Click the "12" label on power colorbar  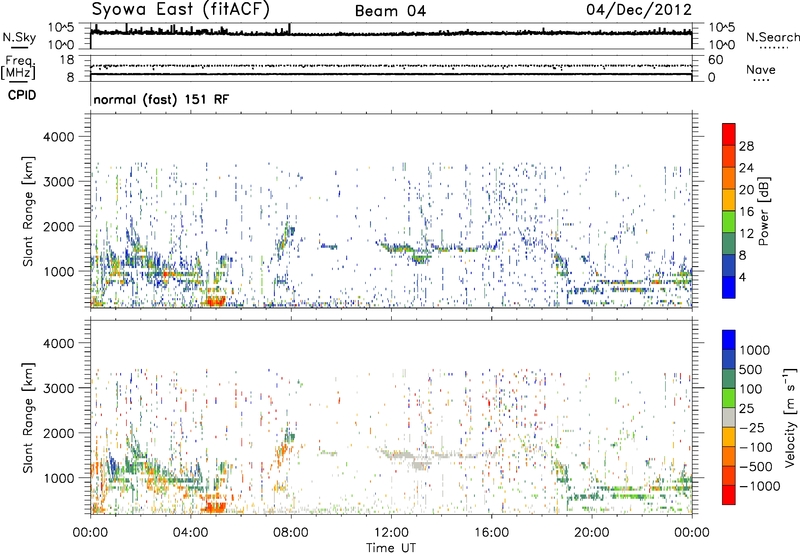[x=746, y=234]
